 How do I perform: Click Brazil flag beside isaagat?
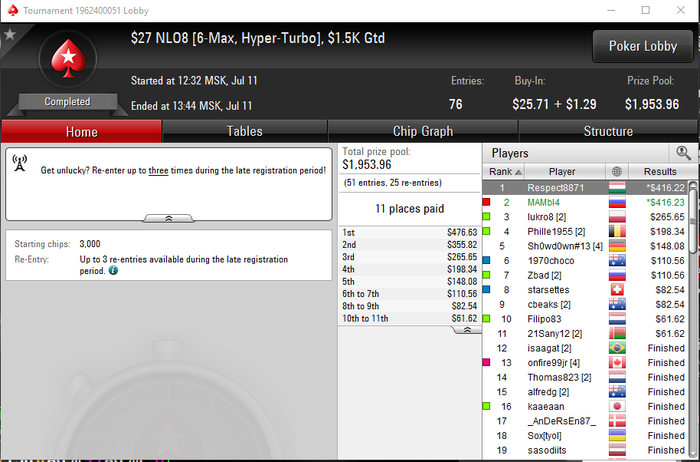click(617, 348)
